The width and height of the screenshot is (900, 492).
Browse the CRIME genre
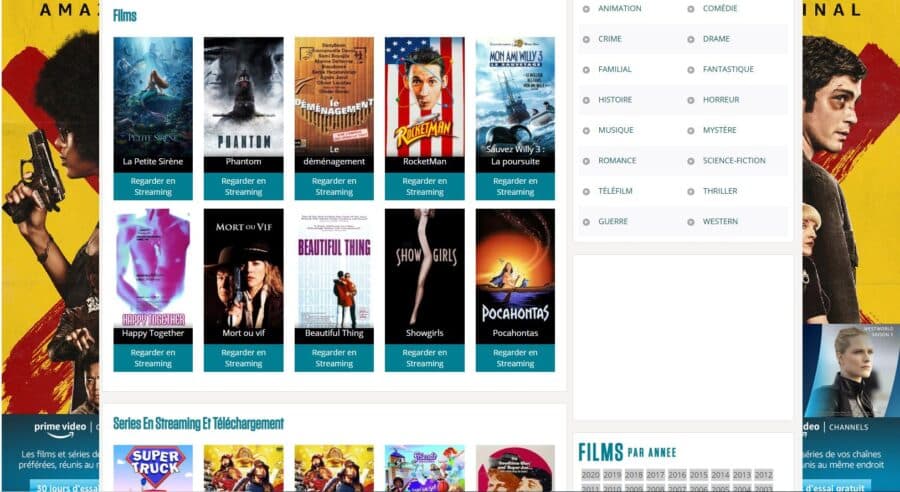(x=610, y=39)
